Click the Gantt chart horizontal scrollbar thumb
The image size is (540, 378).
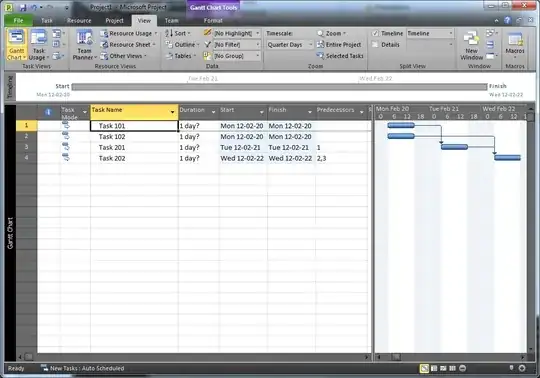(396, 357)
